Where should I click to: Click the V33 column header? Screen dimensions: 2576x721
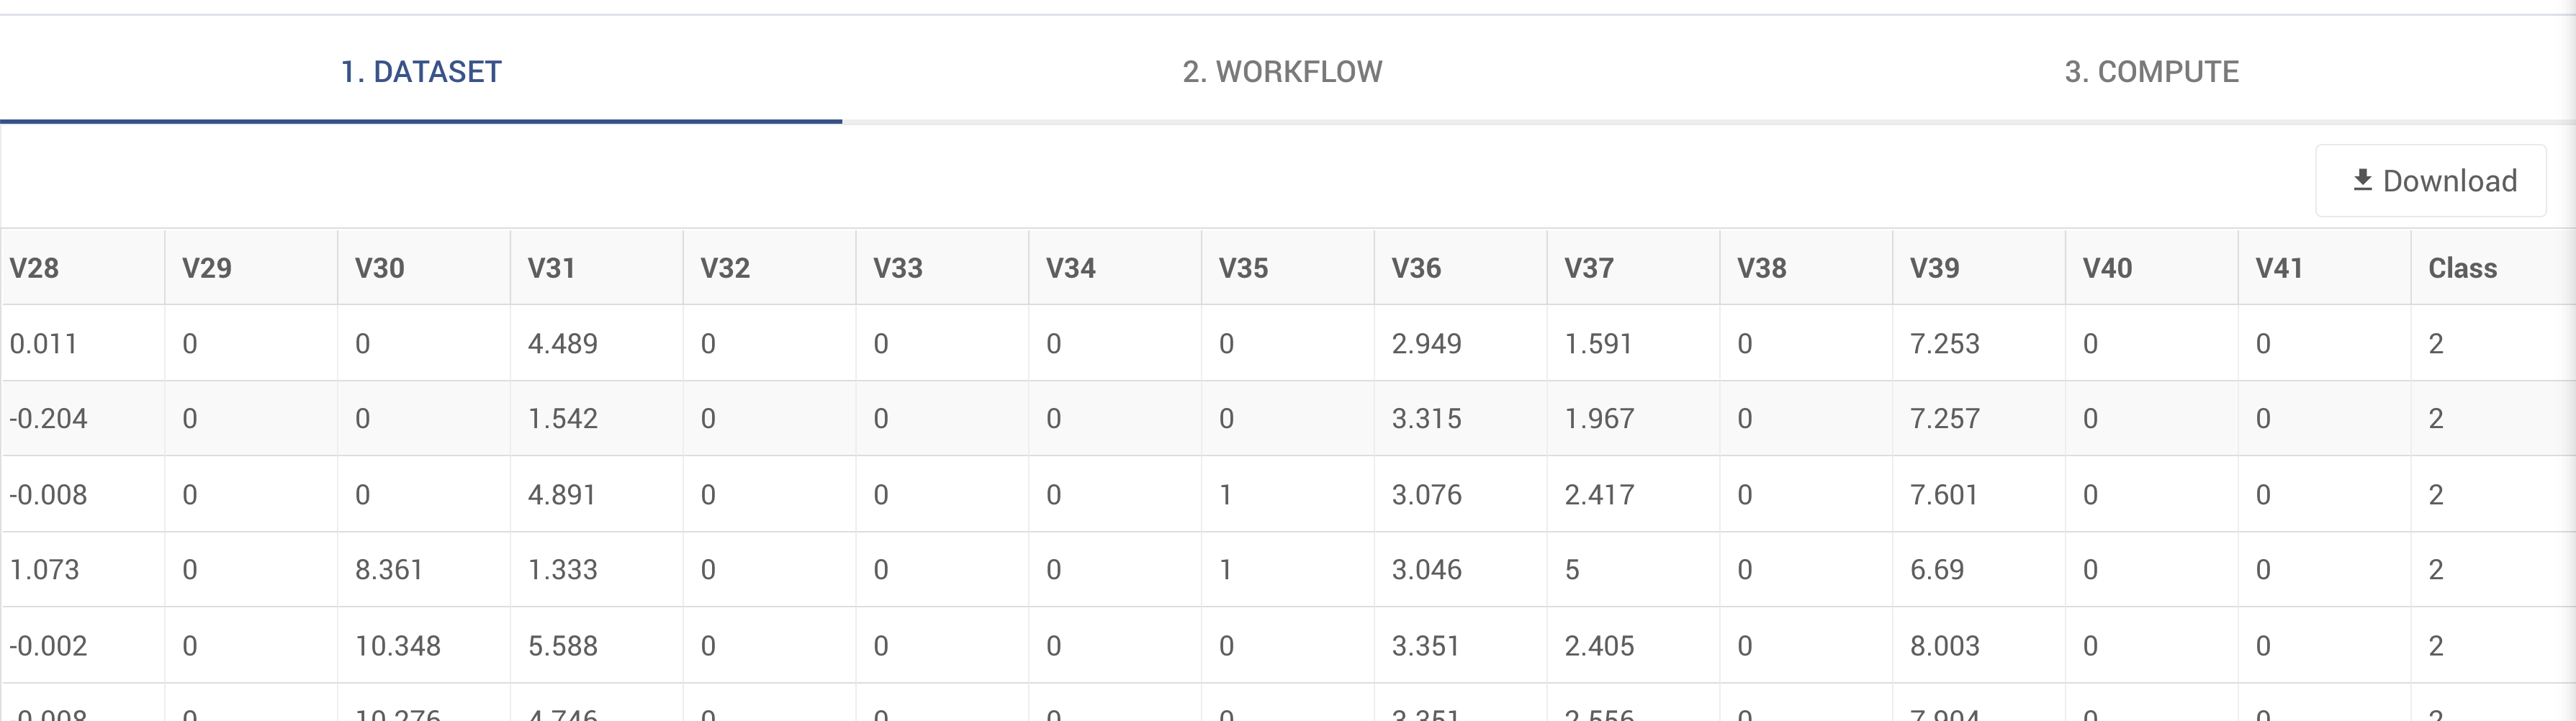tap(896, 268)
